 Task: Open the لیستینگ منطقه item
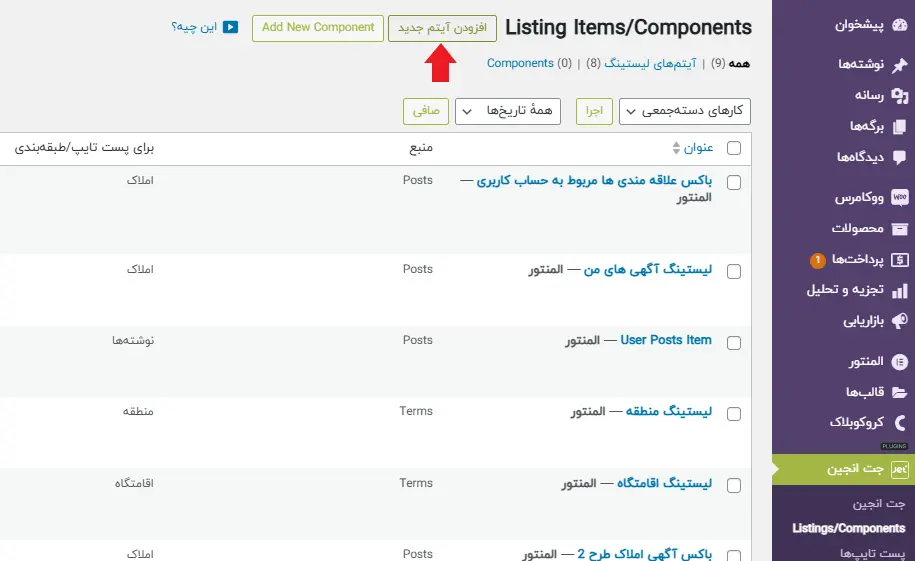[669, 412]
